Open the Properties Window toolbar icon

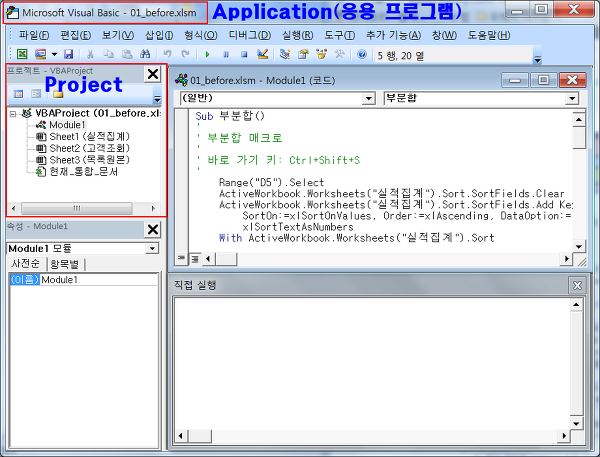tap(303, 54)
